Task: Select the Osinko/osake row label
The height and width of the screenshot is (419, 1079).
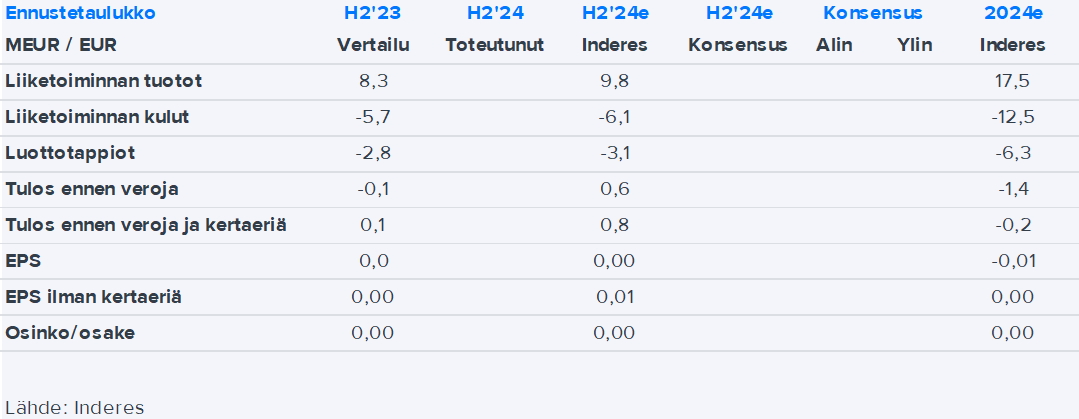Action: pyautogui.click(x=70, y=333)
